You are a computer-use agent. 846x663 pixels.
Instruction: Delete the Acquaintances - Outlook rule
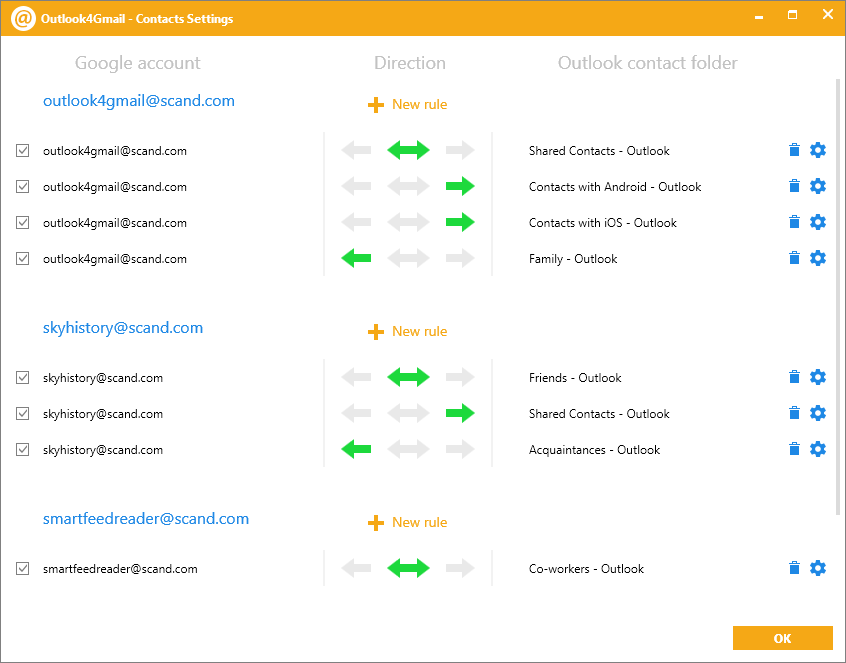click(x=794, y=449)
